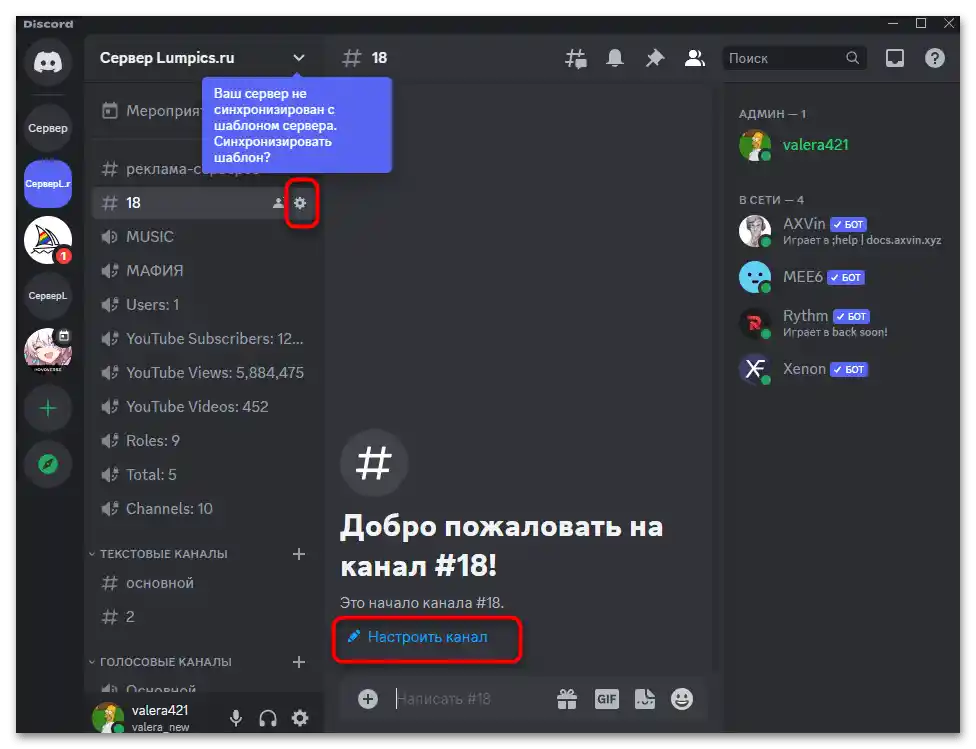Open the gift menu in message bar

click(567, 699)
